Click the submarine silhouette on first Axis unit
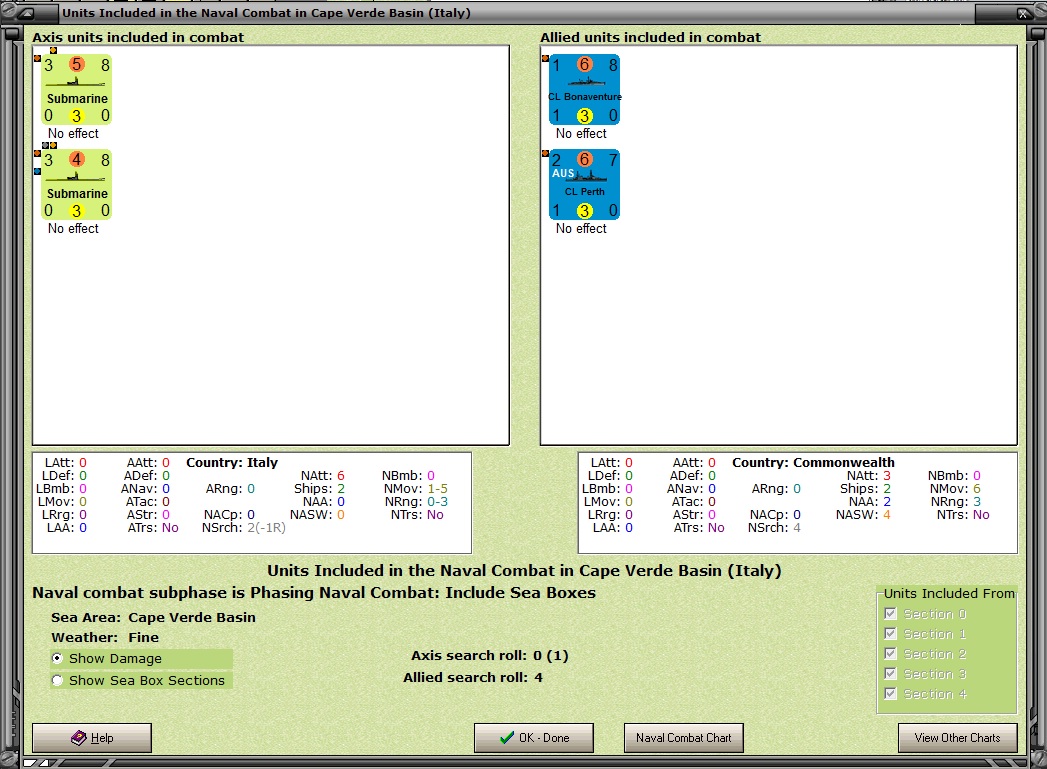The height and width of the screenshot is (769, 1047). [76, 82]
